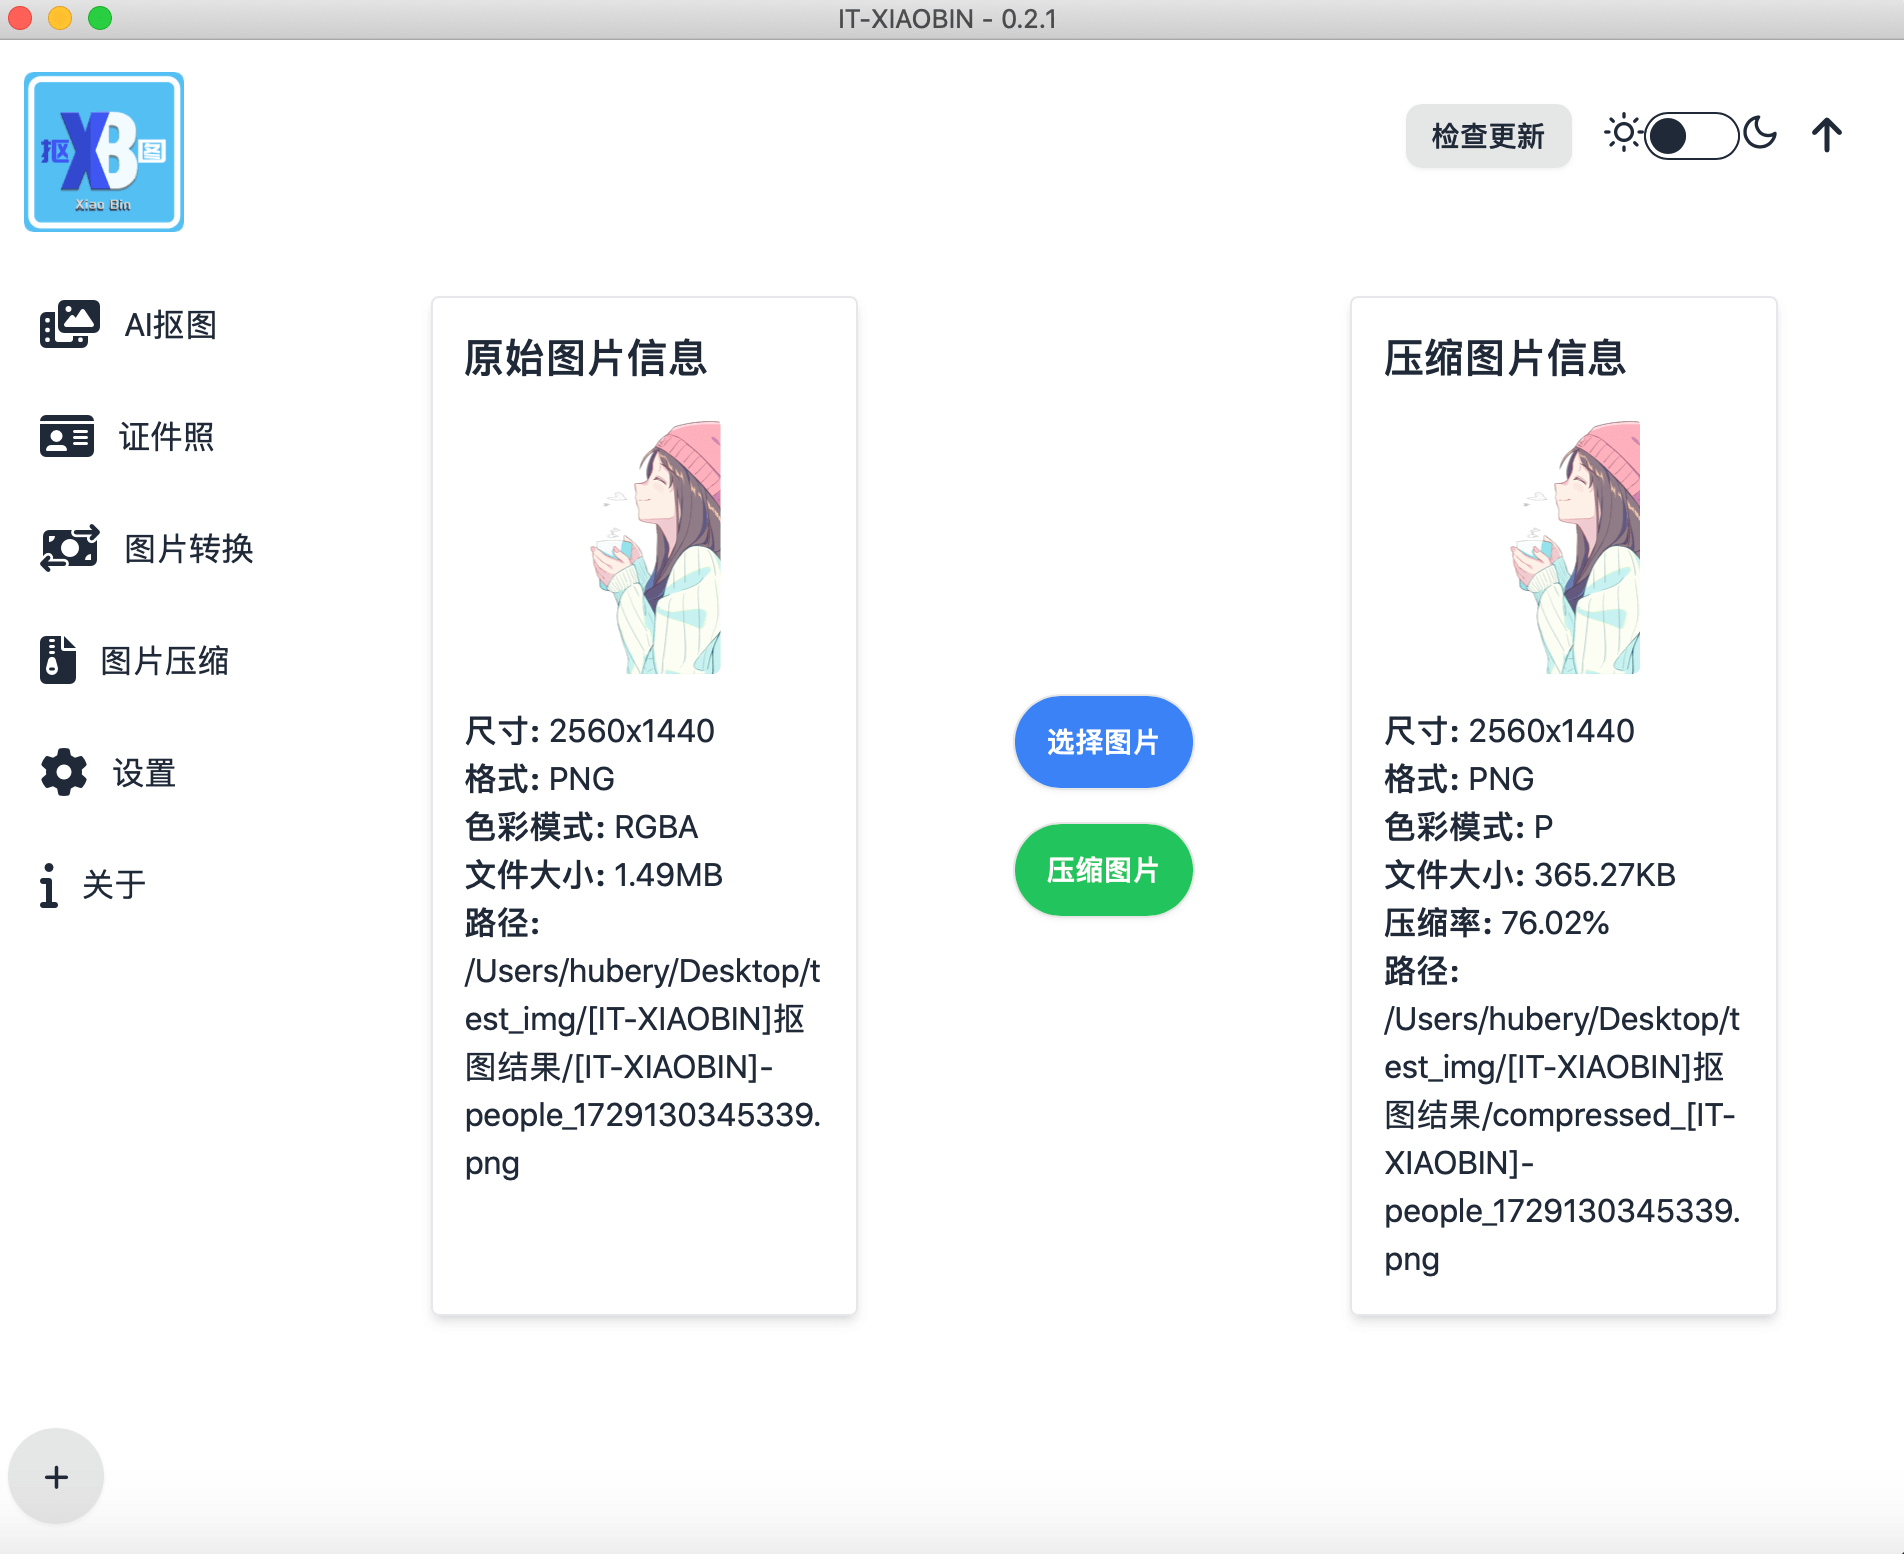Click the 色彩模式: RGBA text
This screenshot has width=1904, height=1554.
(x=582, y=827)
